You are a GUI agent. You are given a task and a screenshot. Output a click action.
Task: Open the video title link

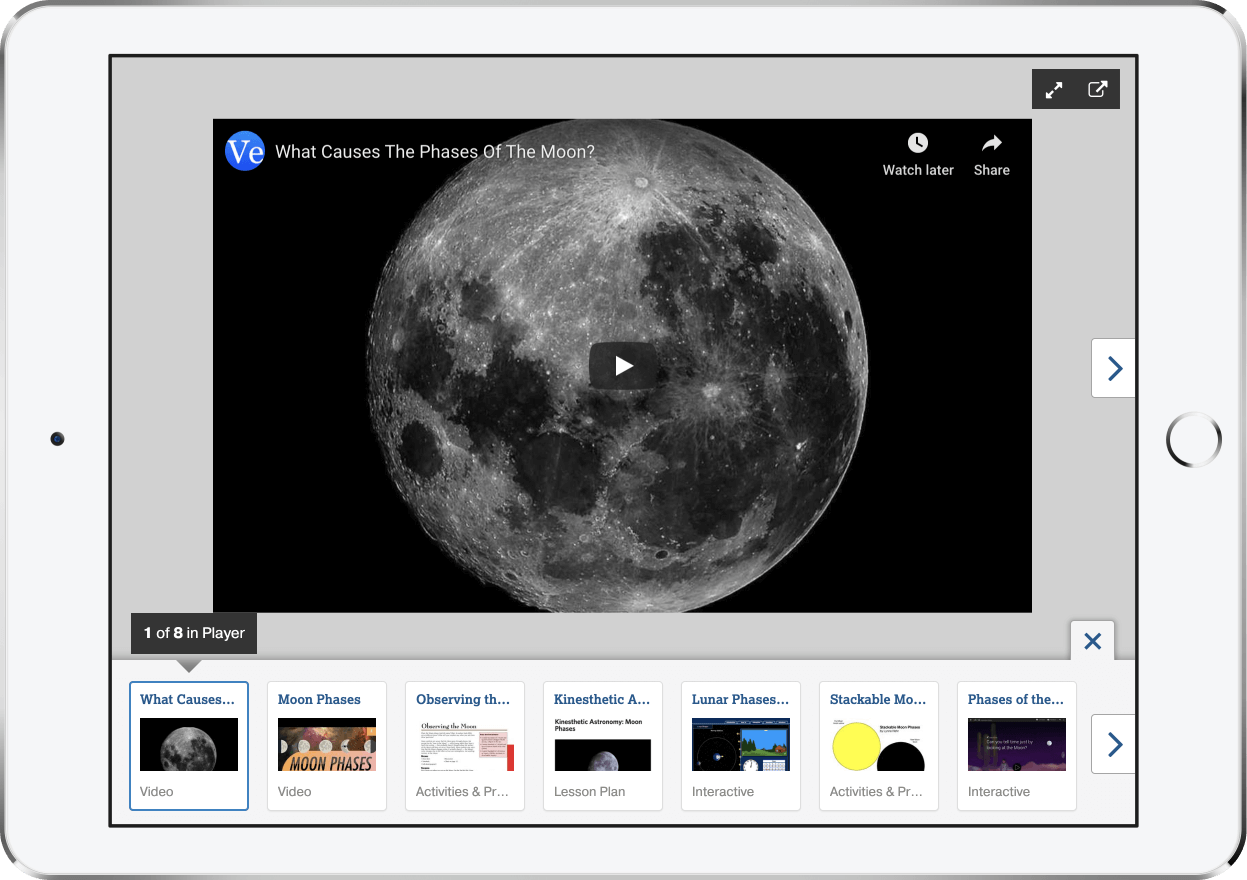(x=435, y=152)
